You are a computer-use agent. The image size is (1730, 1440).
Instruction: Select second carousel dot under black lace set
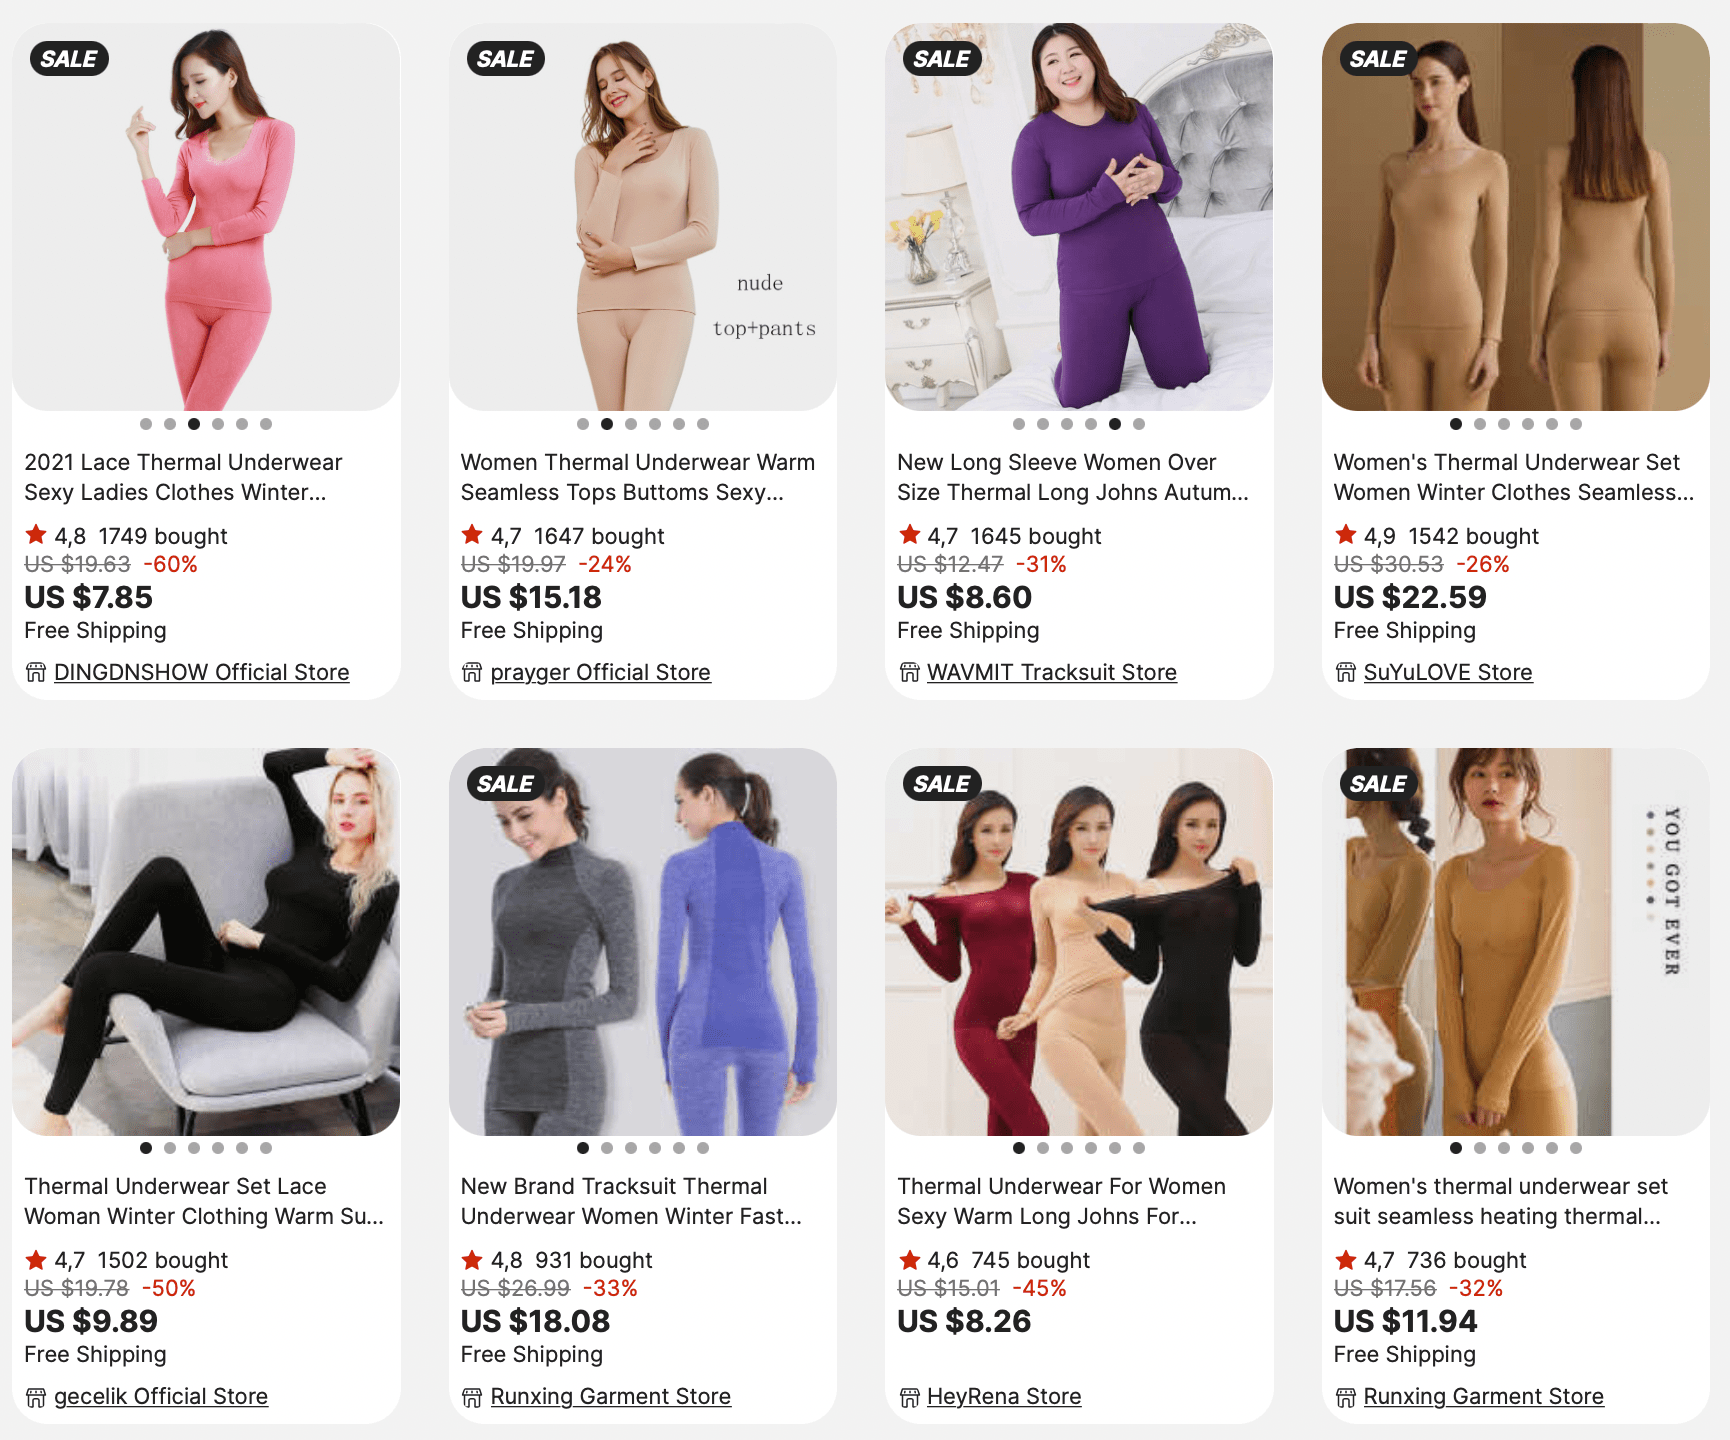[170, 1148]
